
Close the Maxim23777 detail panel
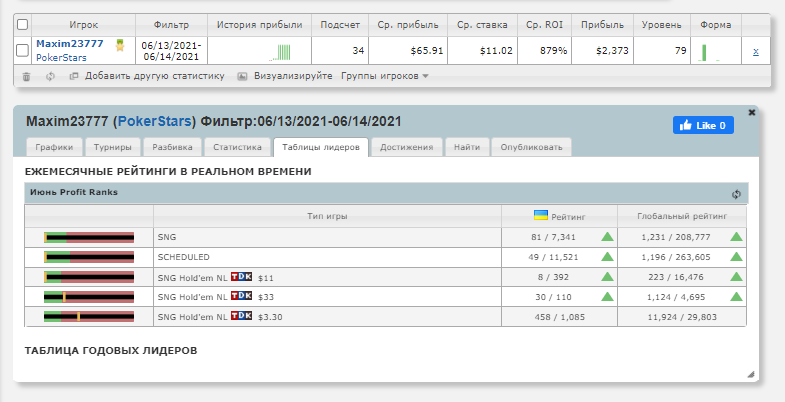pos(751,113)
